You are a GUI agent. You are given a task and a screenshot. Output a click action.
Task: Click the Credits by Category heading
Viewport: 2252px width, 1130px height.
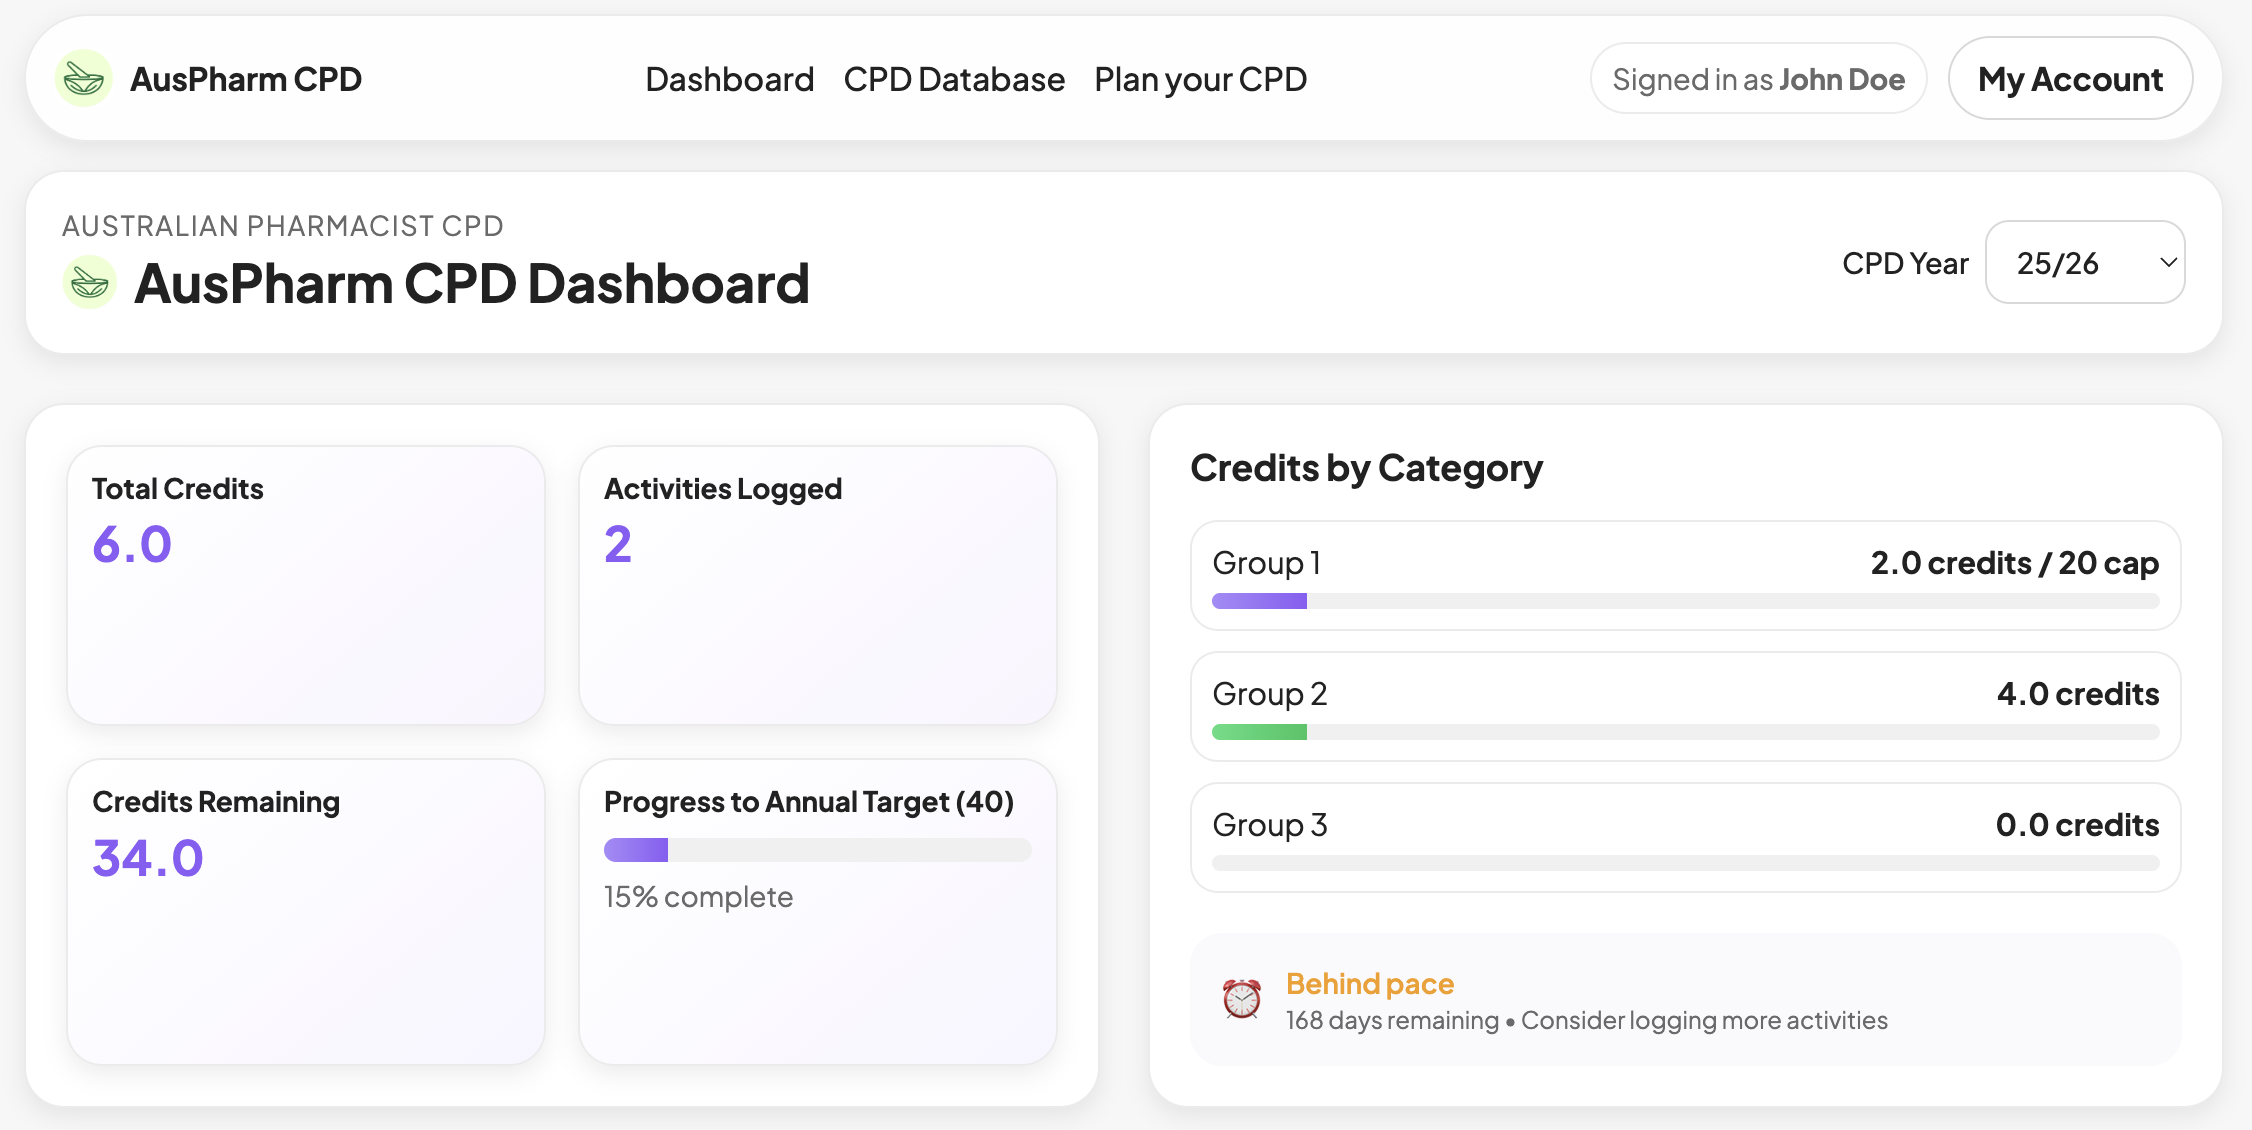1366,467
